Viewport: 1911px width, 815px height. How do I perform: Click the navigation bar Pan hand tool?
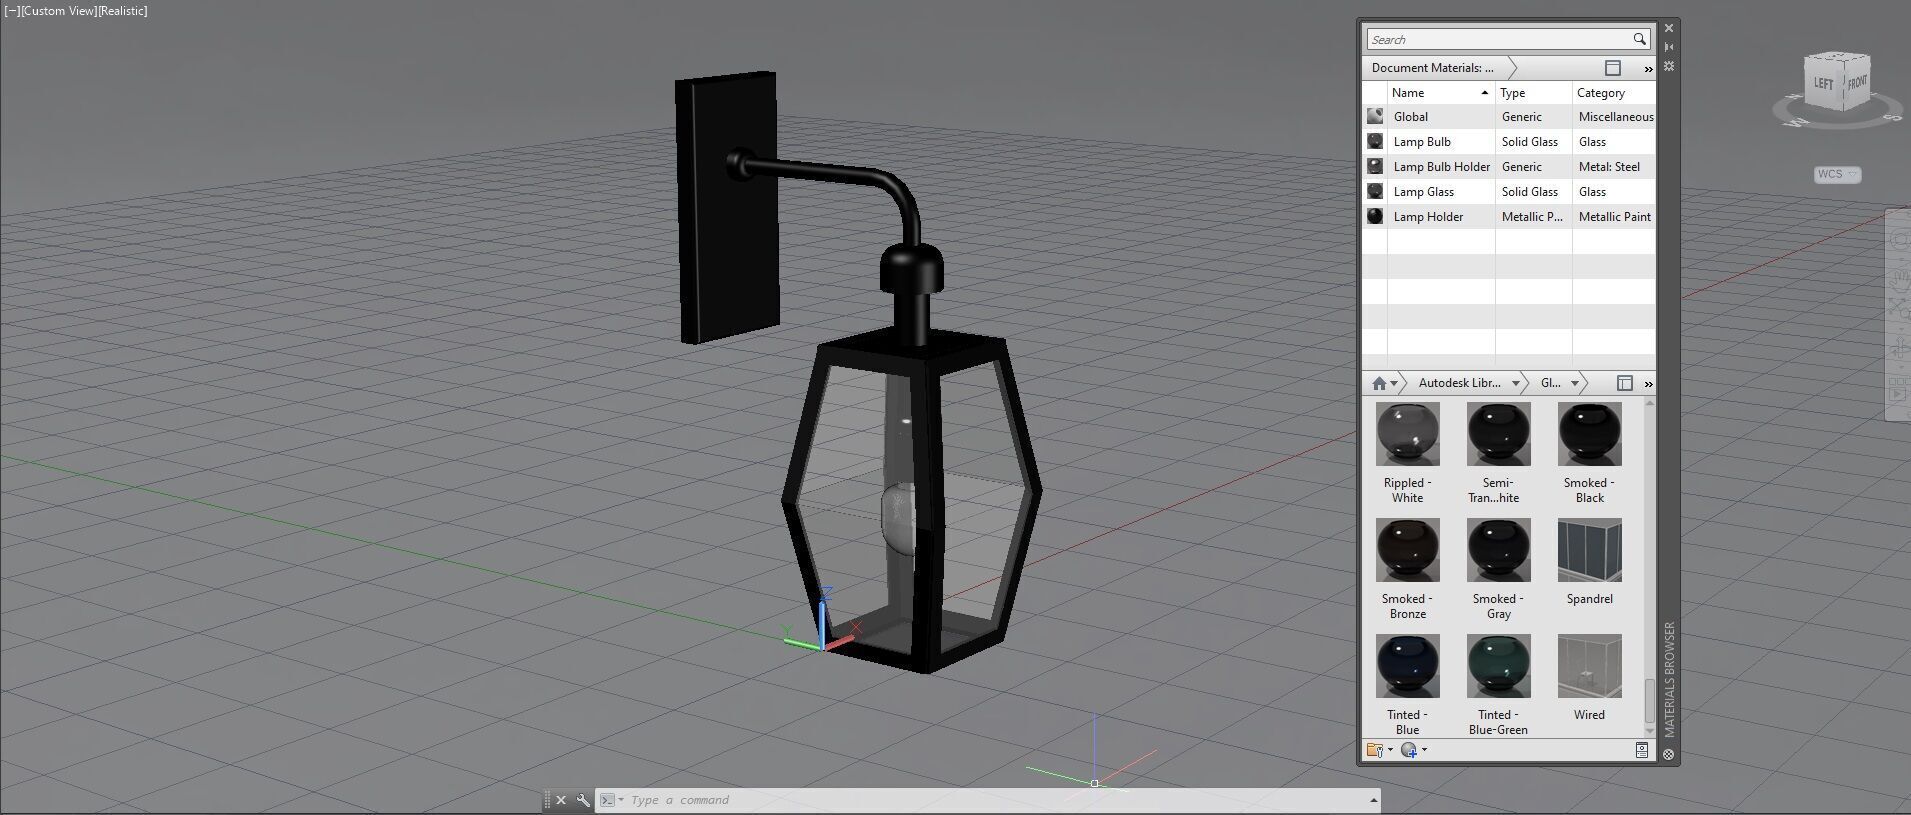pyautogui.click(x=1899, y=280)
